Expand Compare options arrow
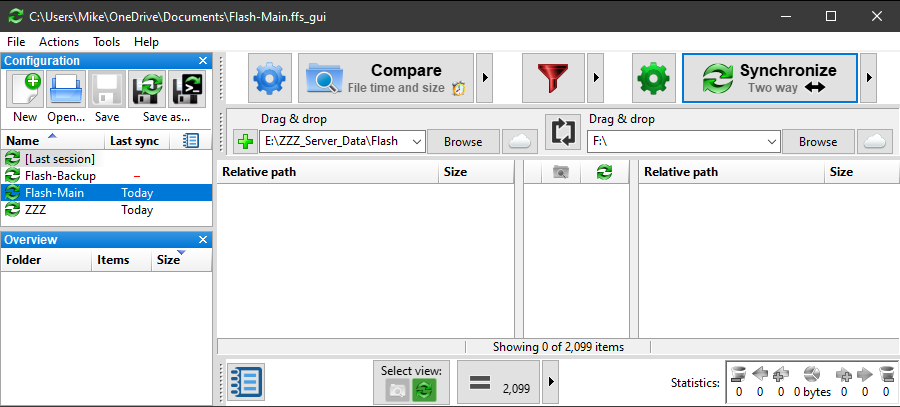The height and width of the screenshot is (407, 900). (x=484, y=78)
